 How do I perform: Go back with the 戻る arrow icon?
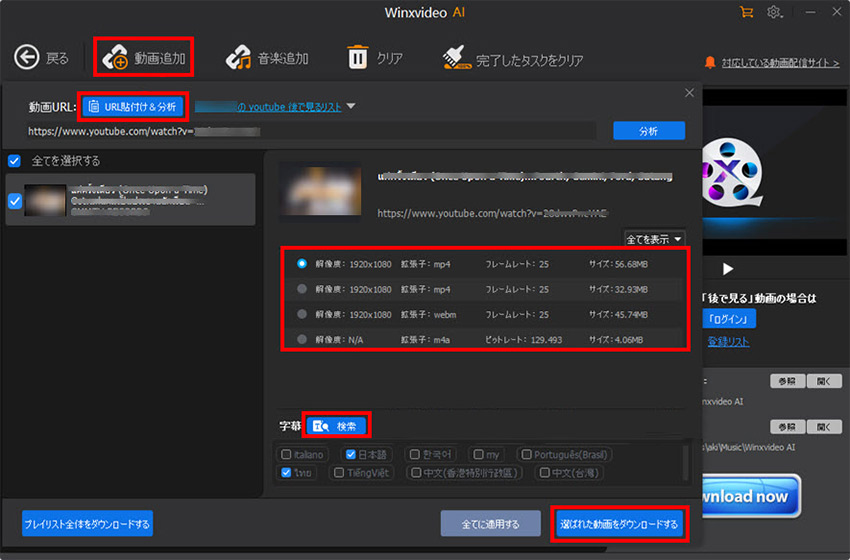point(27,57)
